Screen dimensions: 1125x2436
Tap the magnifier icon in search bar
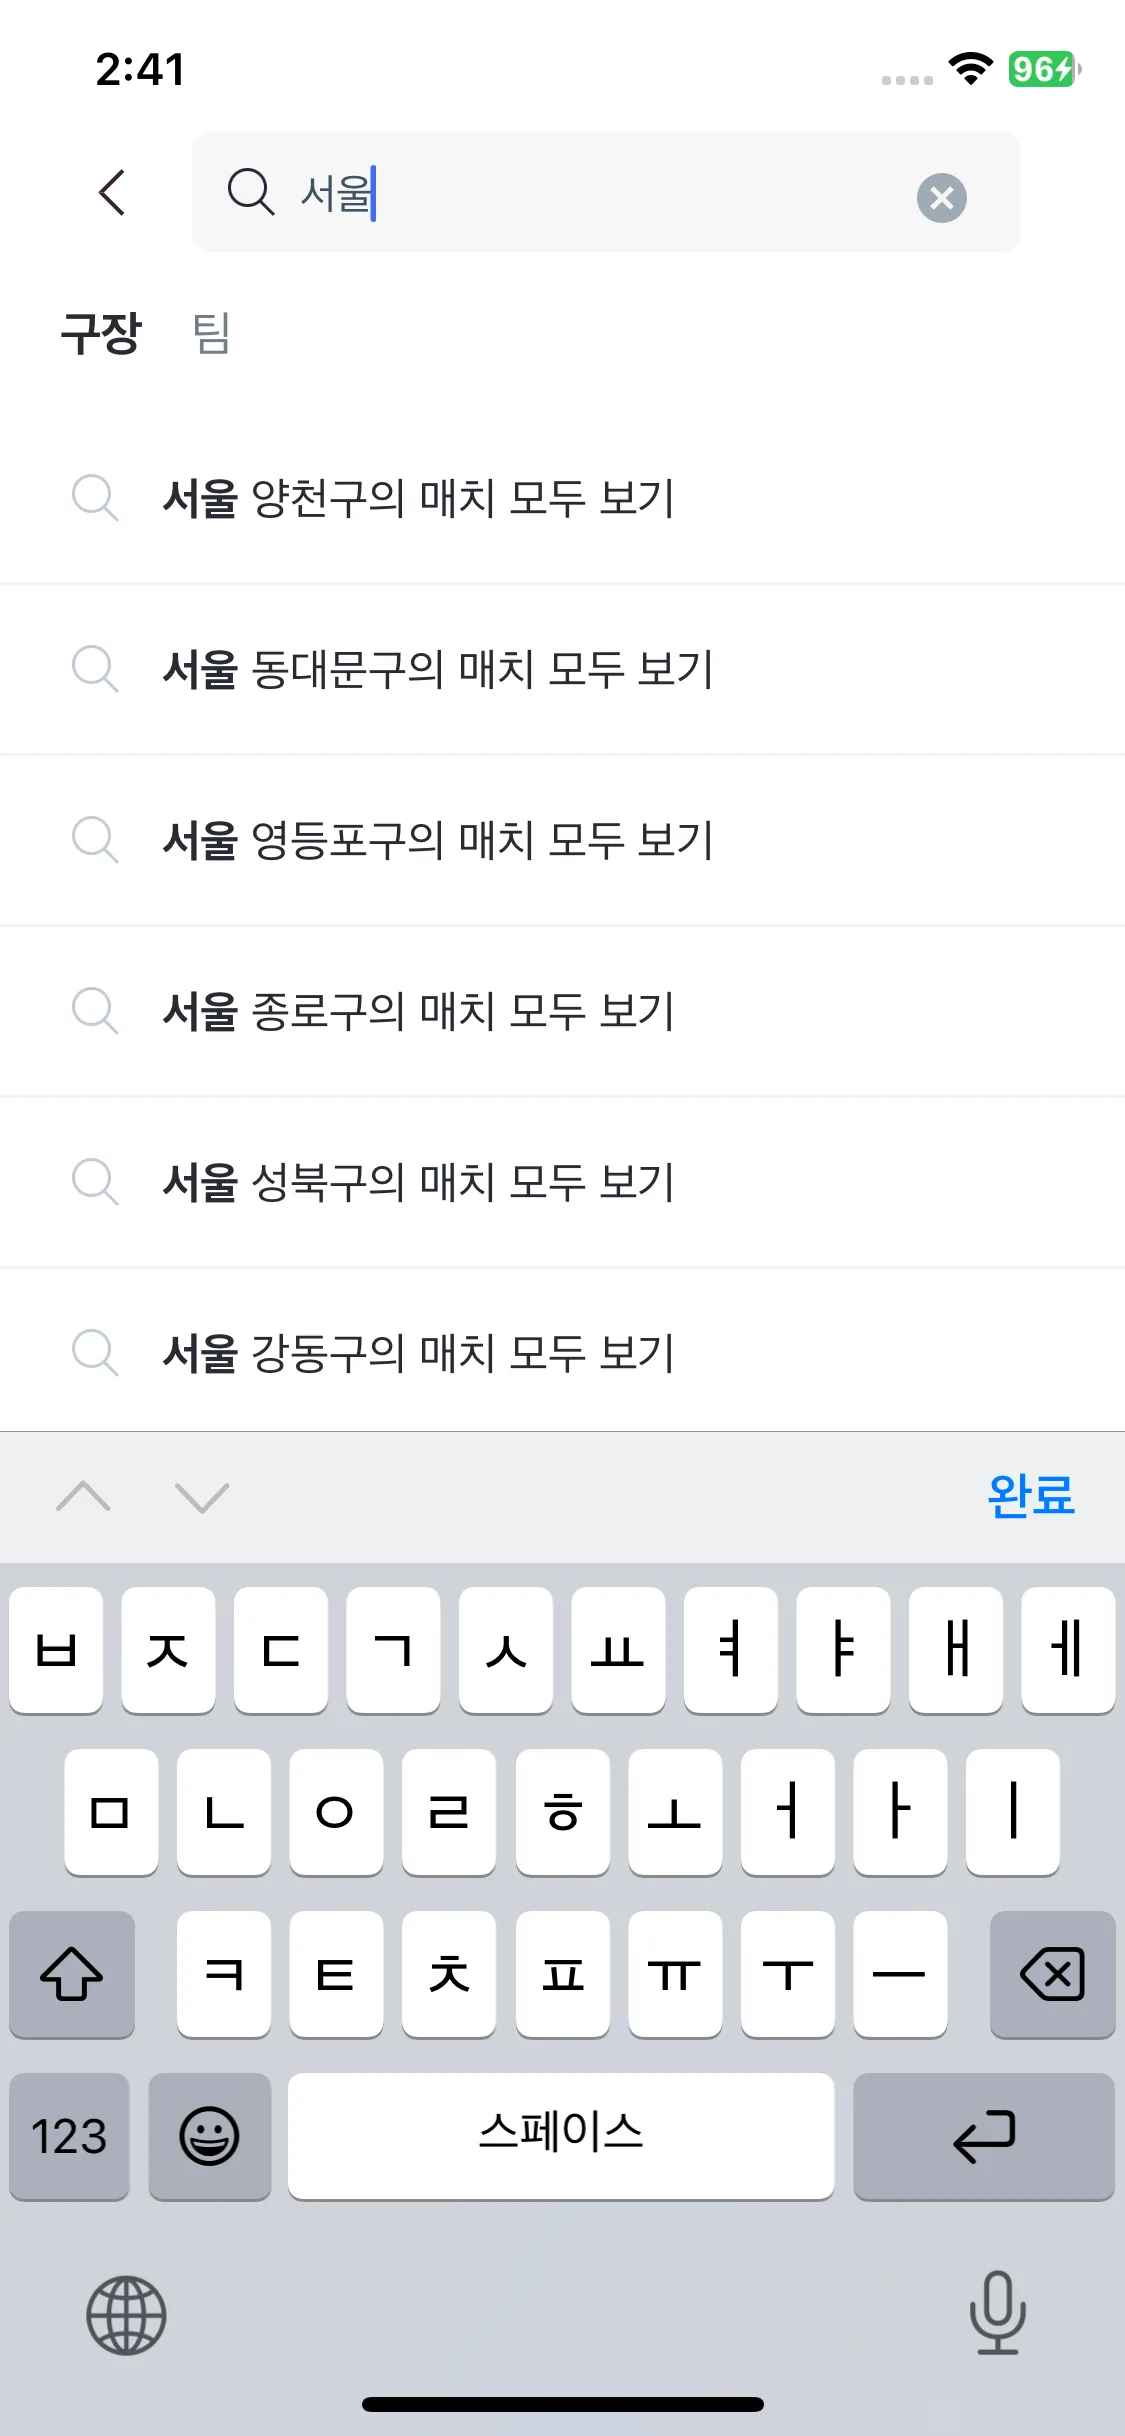point(250,191)
